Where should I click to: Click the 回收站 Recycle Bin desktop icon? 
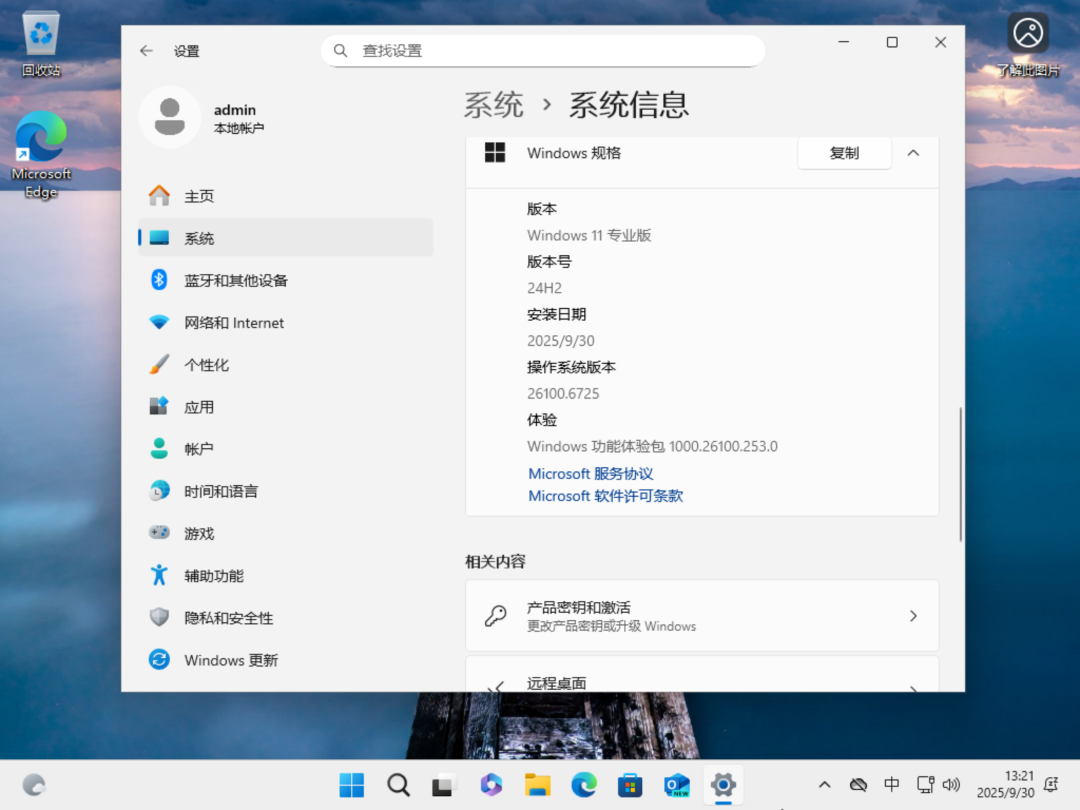click(41, 44)
